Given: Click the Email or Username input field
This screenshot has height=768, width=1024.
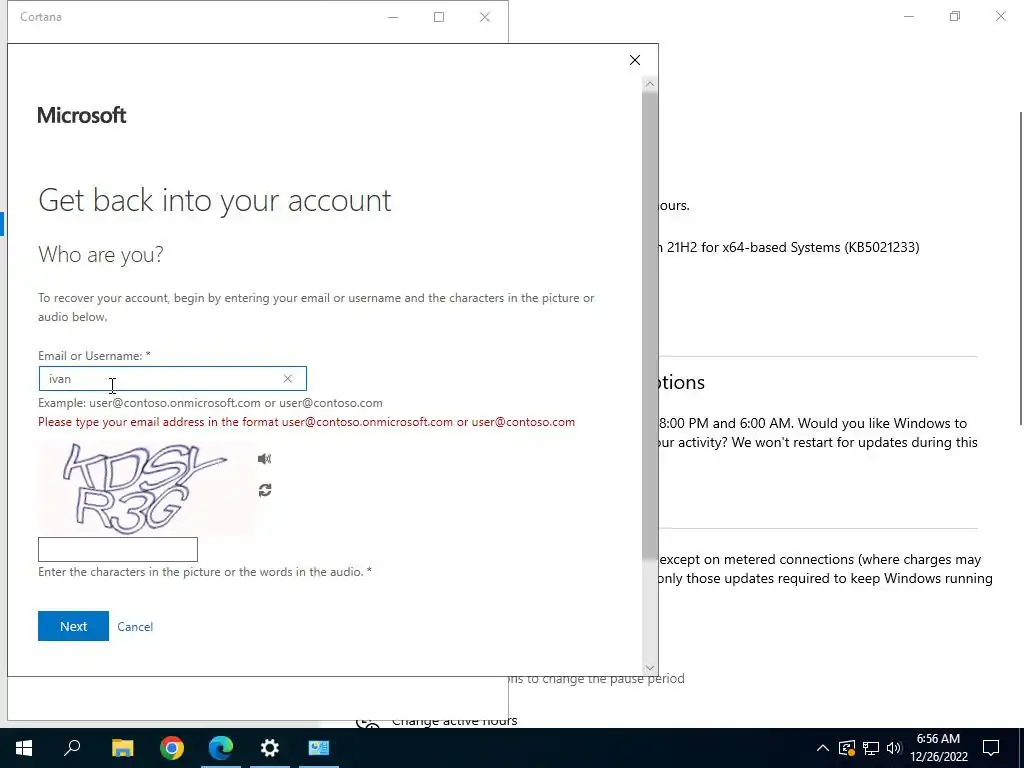Looking at the screenshot, I should pos(172,379).
